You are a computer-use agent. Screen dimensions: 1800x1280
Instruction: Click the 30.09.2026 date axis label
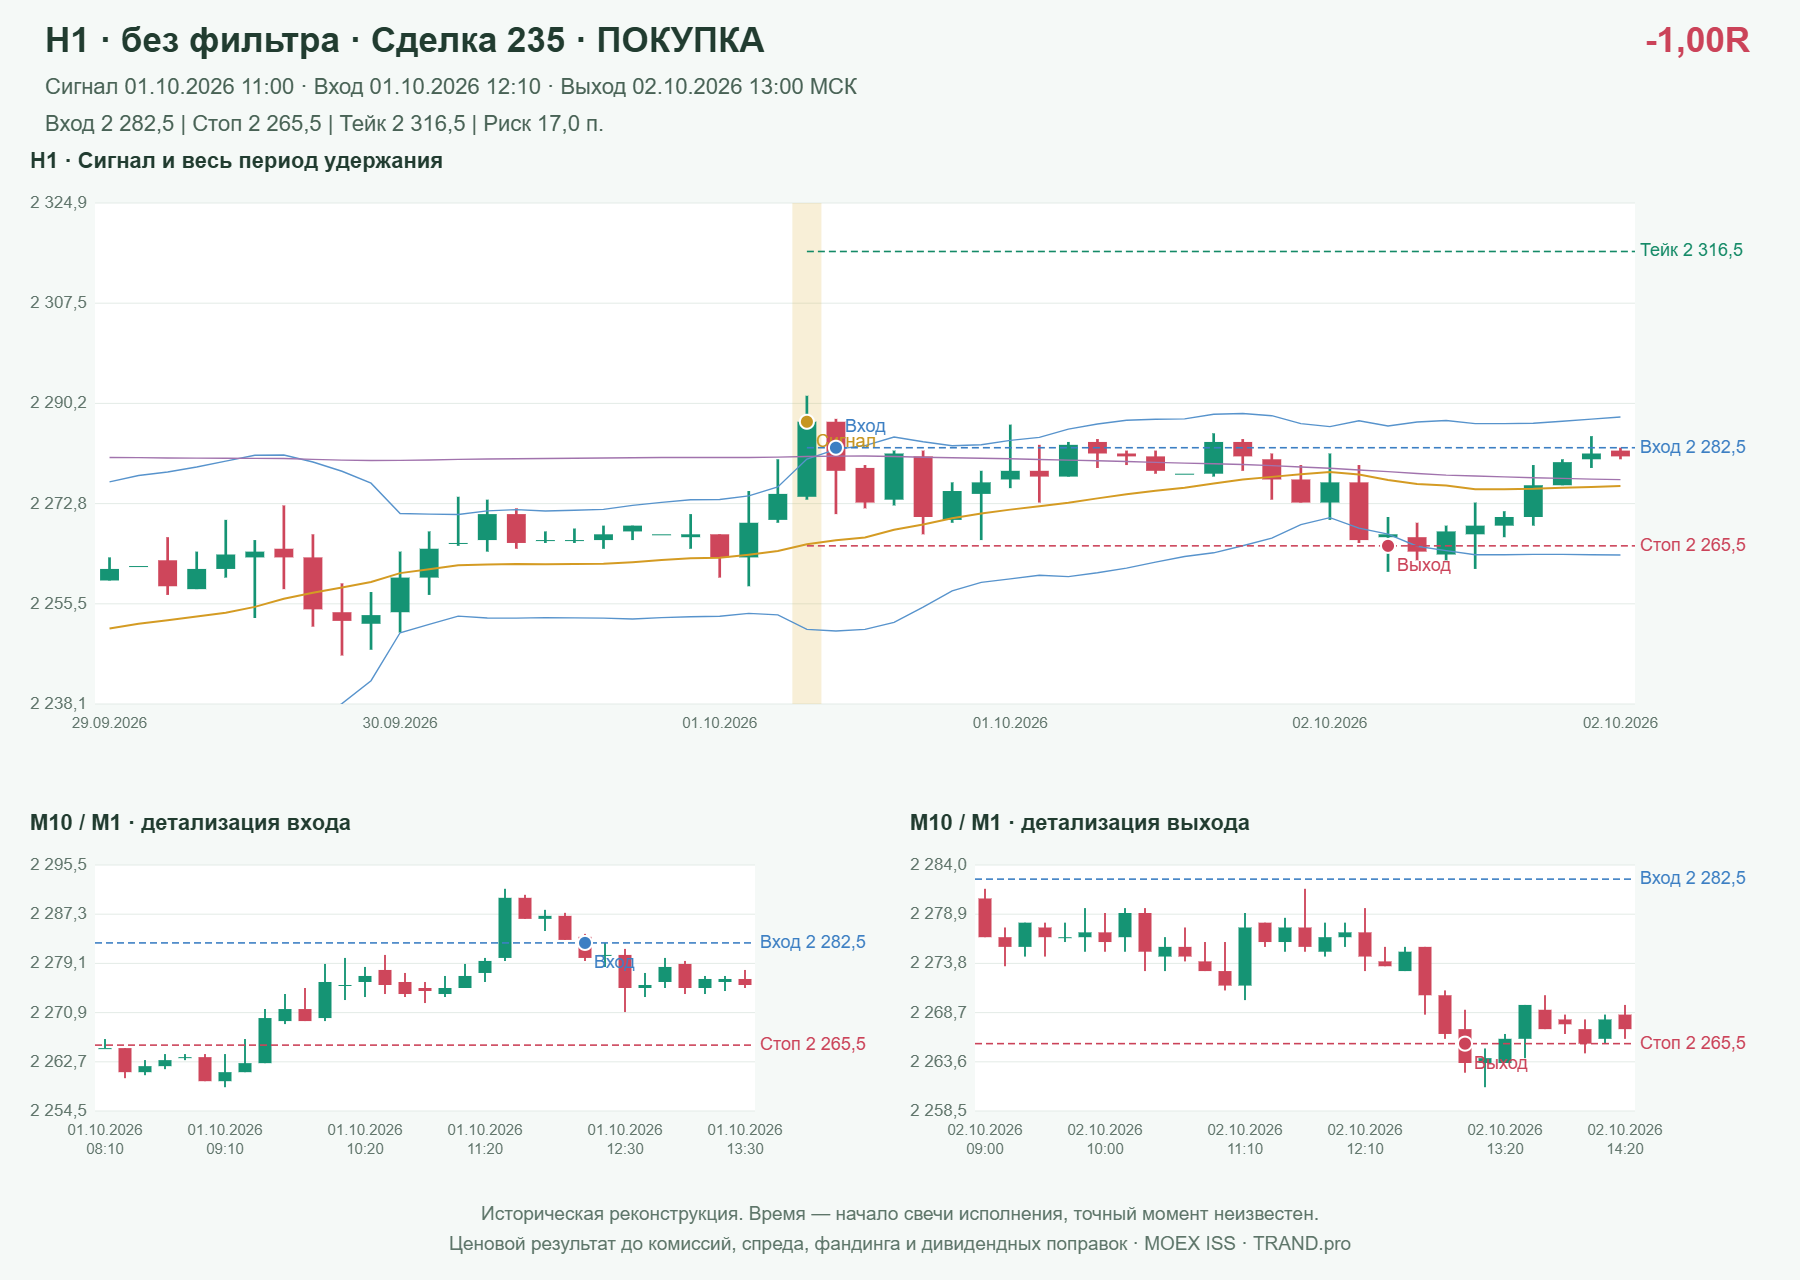click(x=400, y=723)
